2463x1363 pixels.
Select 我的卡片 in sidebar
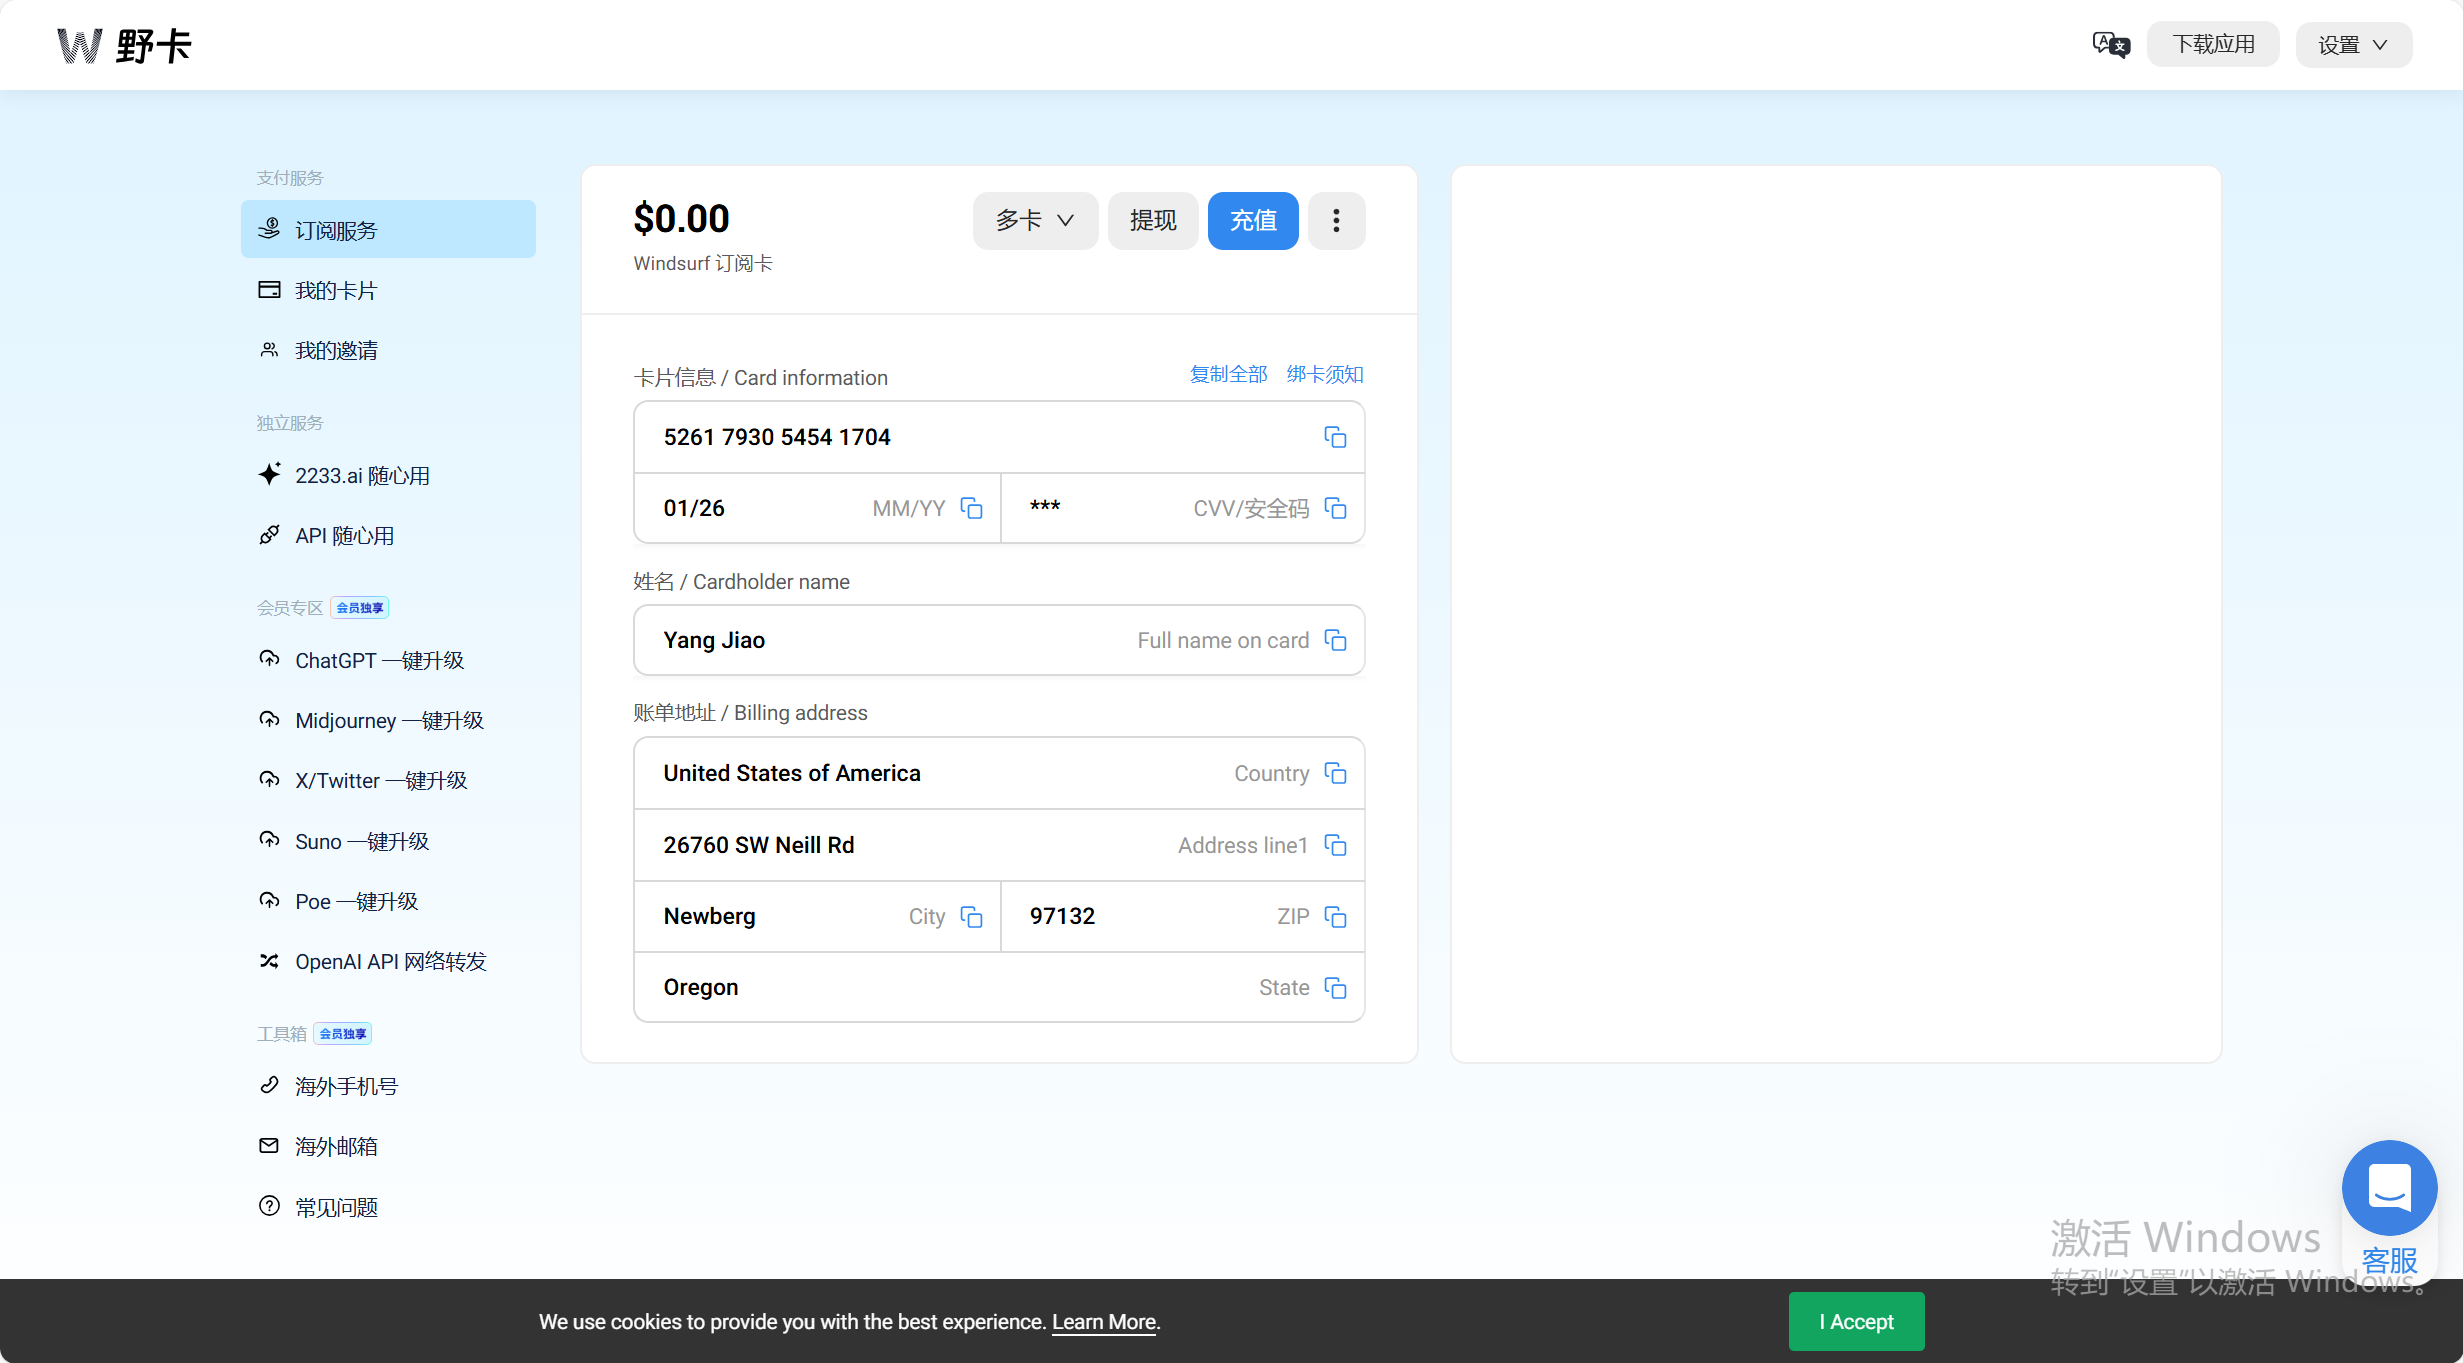[x=336, y=291]
